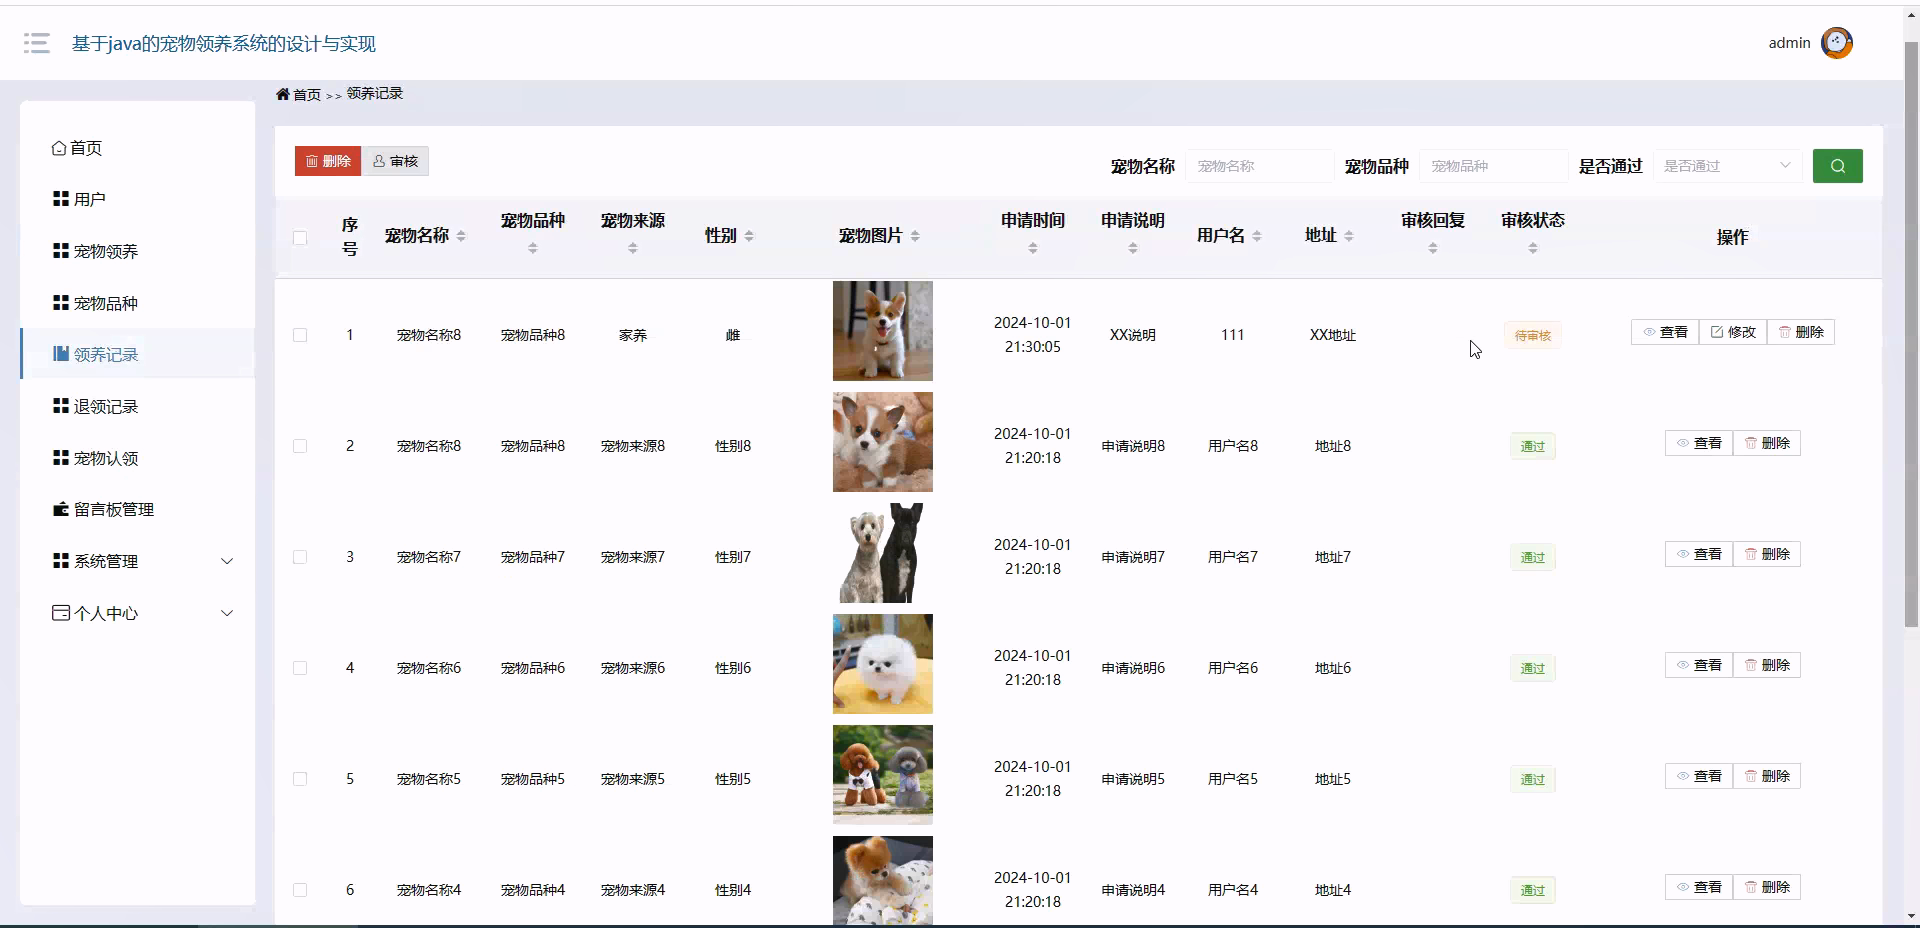Open the white Pomeranian photo in row 4
This screenshot has width=1920, height=928.
click(883, 664)
